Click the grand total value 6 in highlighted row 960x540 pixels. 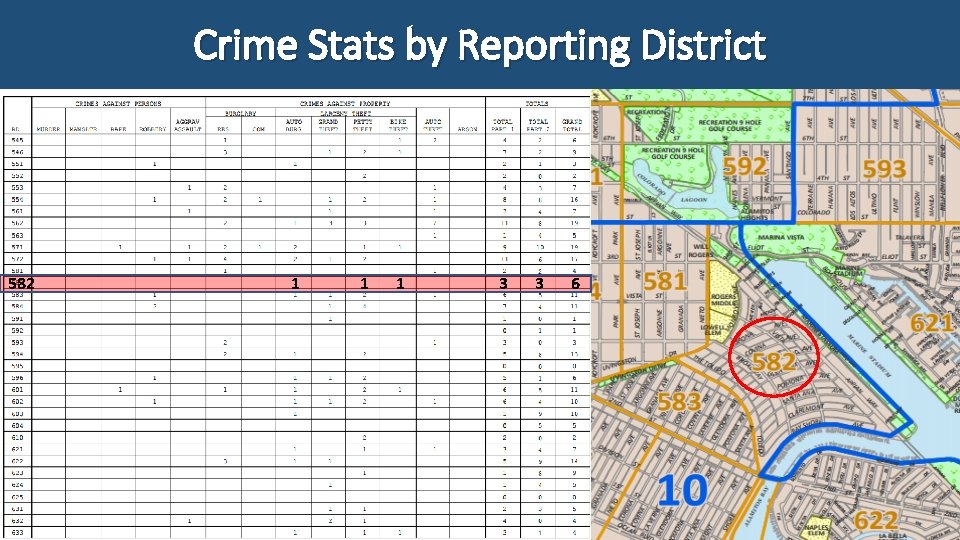pyautogui.click(x=575, y=283)
